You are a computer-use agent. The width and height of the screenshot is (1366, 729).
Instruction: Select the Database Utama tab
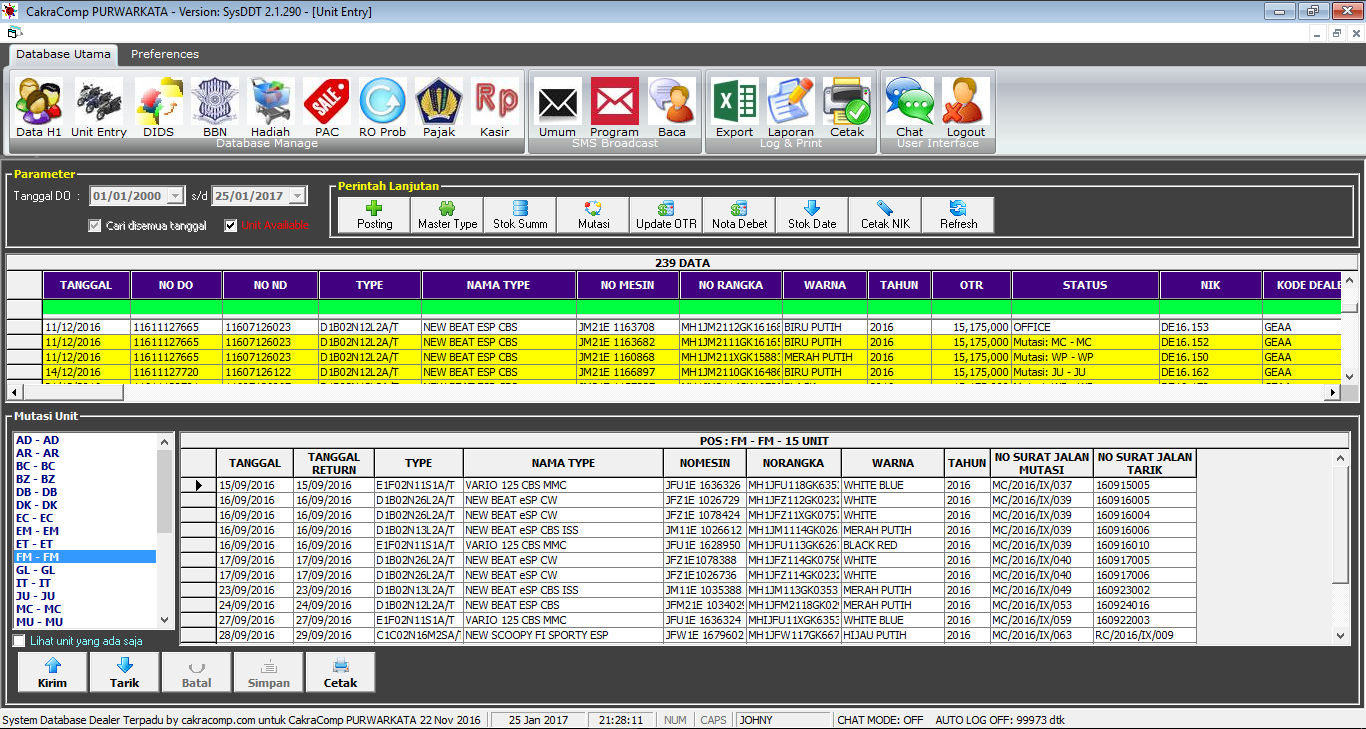coord(63,54)
